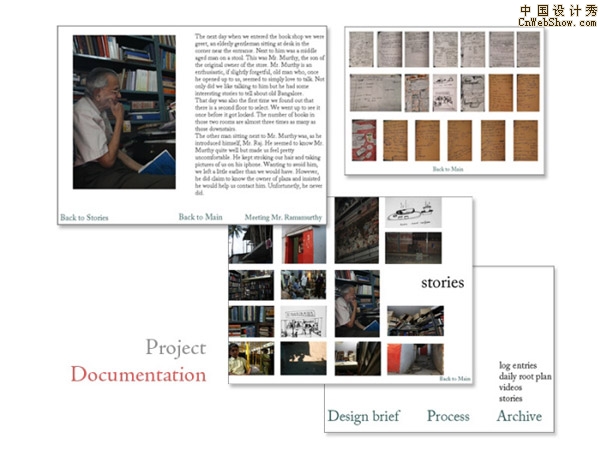Click Back to Main under the handwritten notes gallery

[448, 169]
